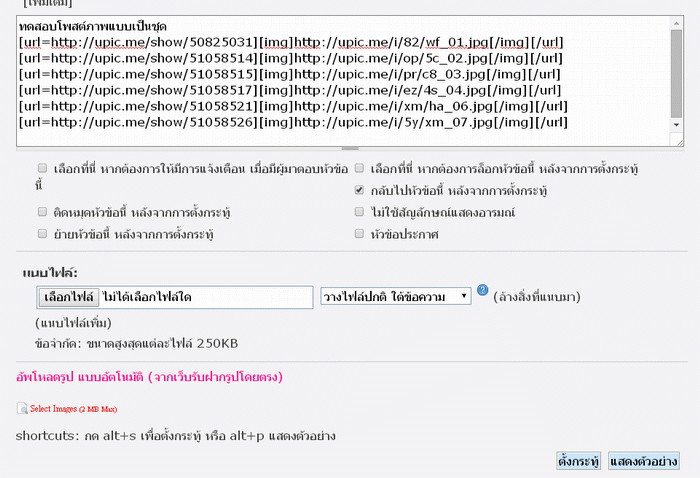Check the move topic checkbox (ย้ายหัวข้อนี้)
The height and width of the screenshot is (478, 700).
click(42, 233)
